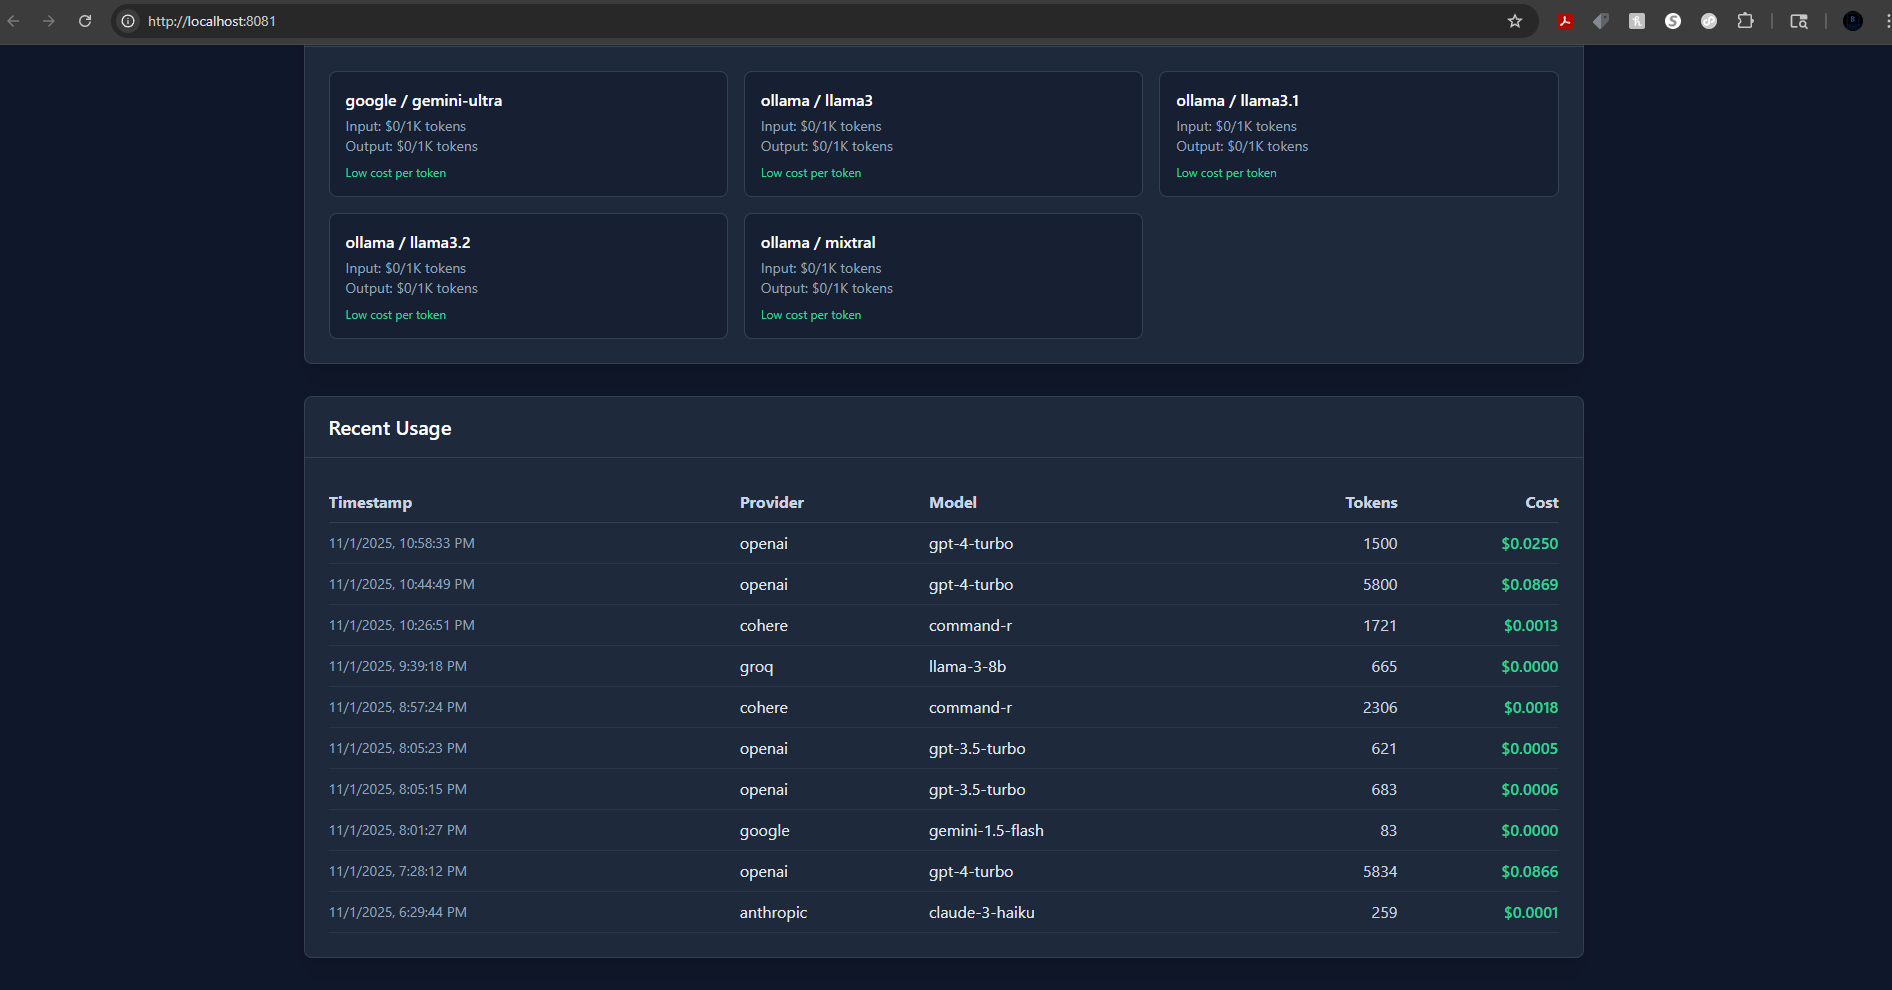Click the 'ollama / mixtral' card title
The height and width of the screenshot is (990, 1892).
coord(818,243)
